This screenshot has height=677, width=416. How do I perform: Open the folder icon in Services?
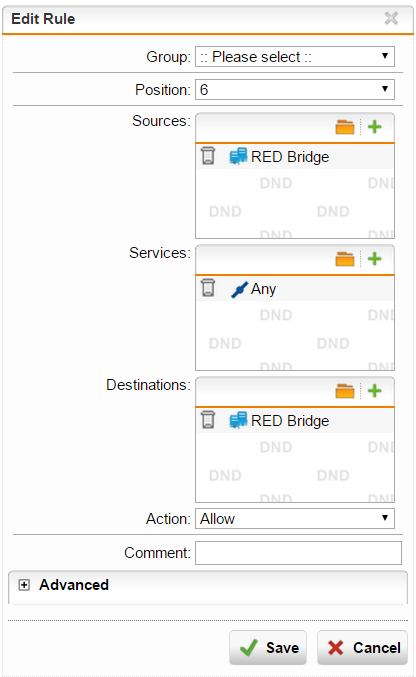pos(345,259)
